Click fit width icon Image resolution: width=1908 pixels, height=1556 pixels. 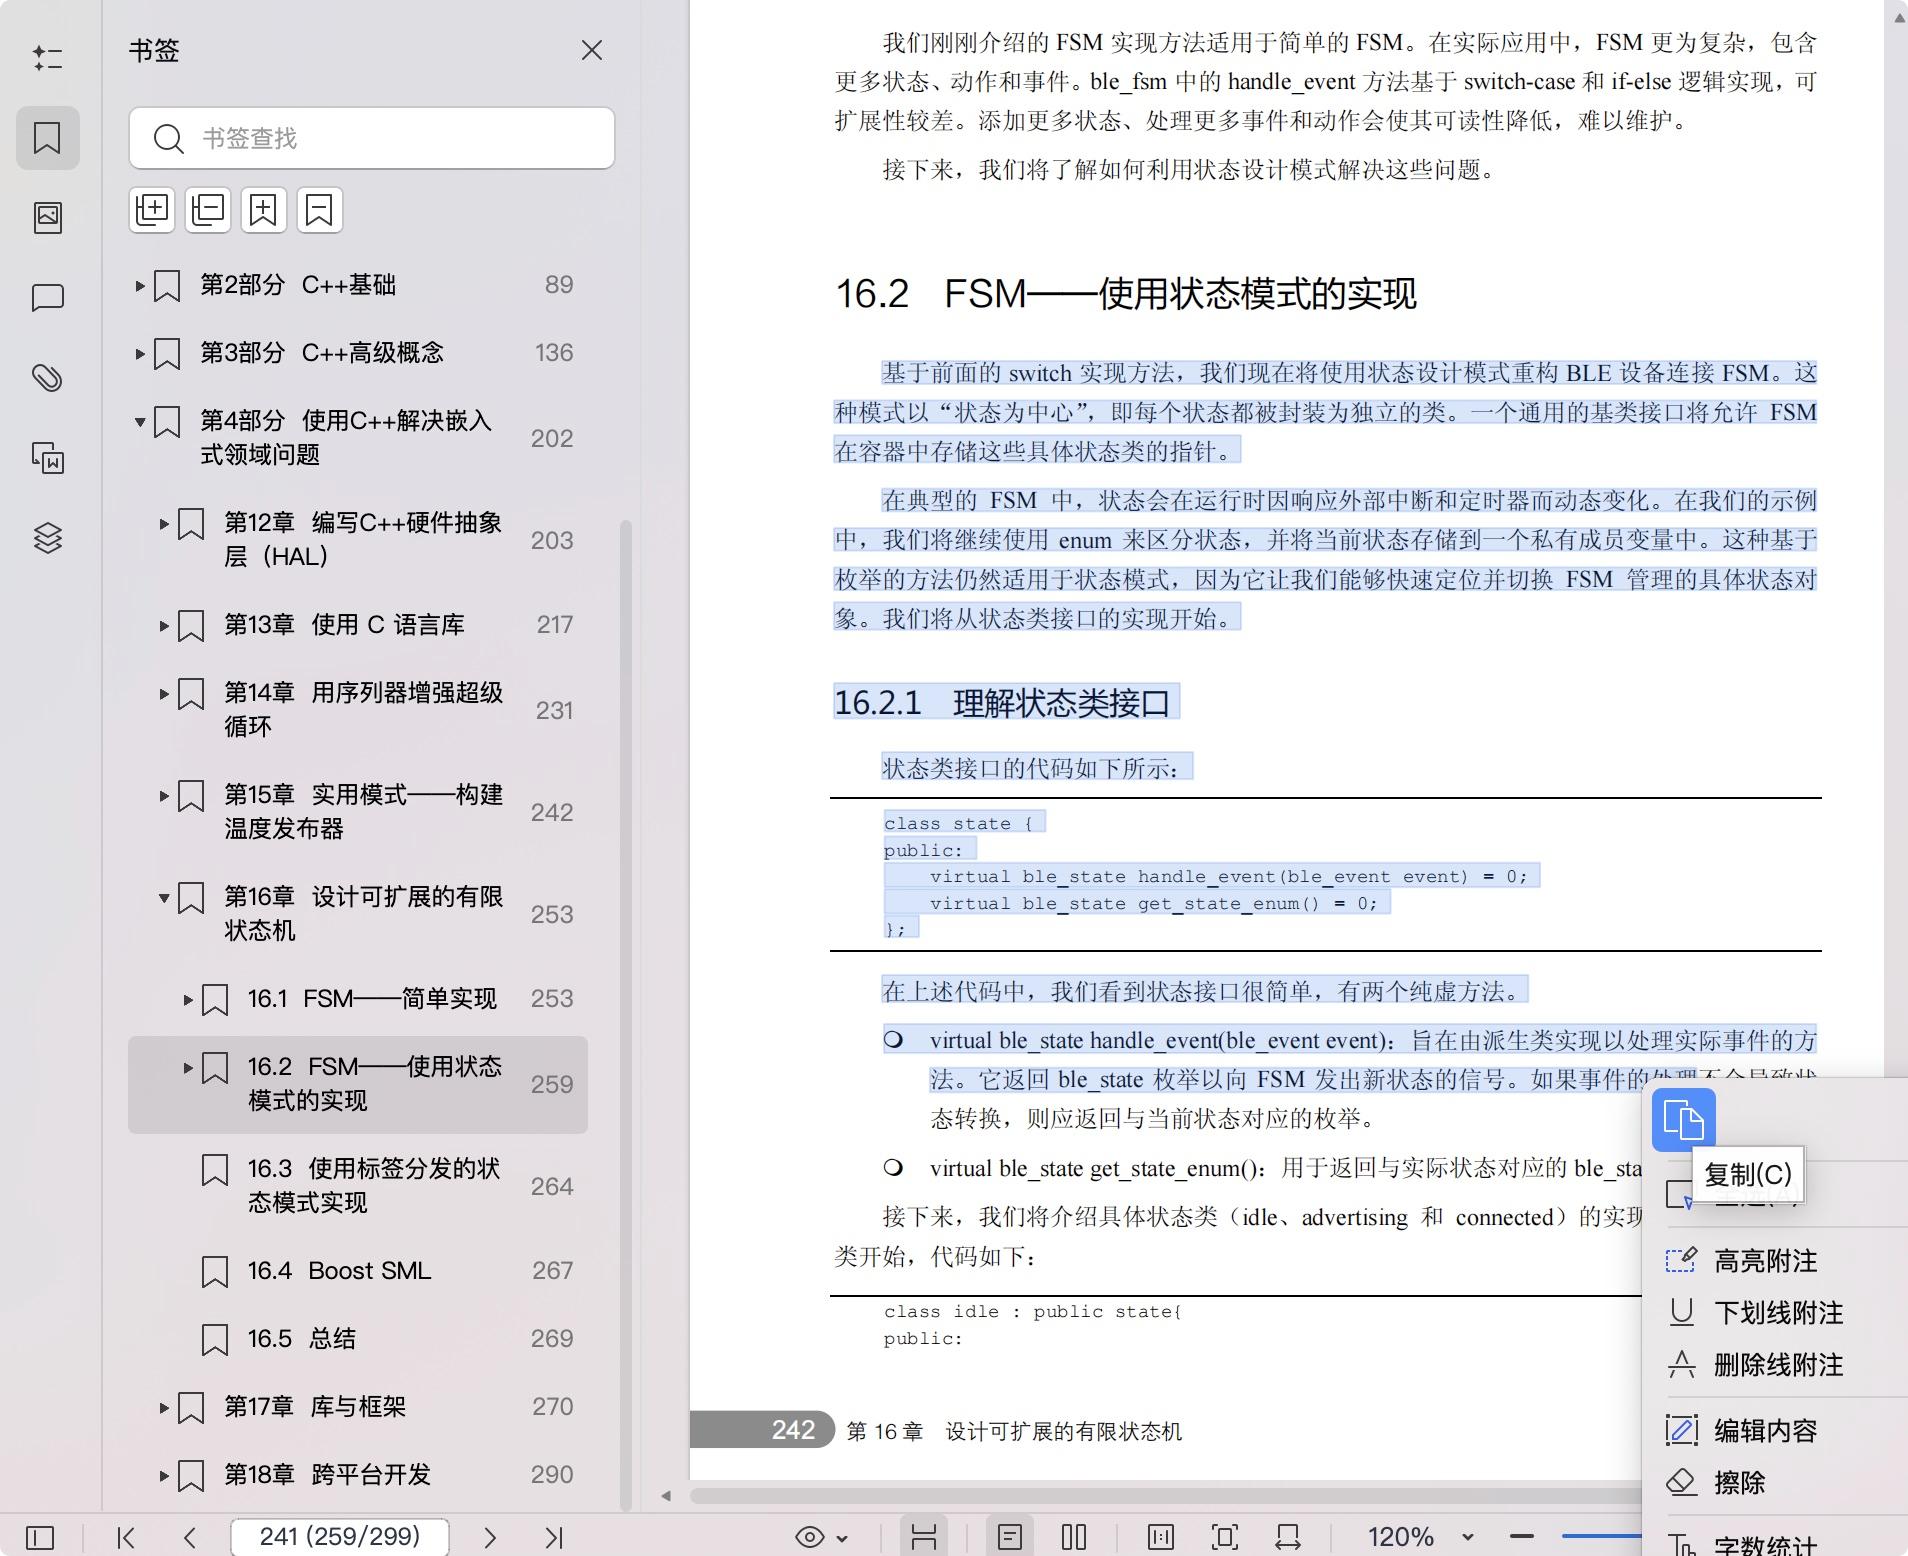pyautogui.click(x=1288, y=1537)
